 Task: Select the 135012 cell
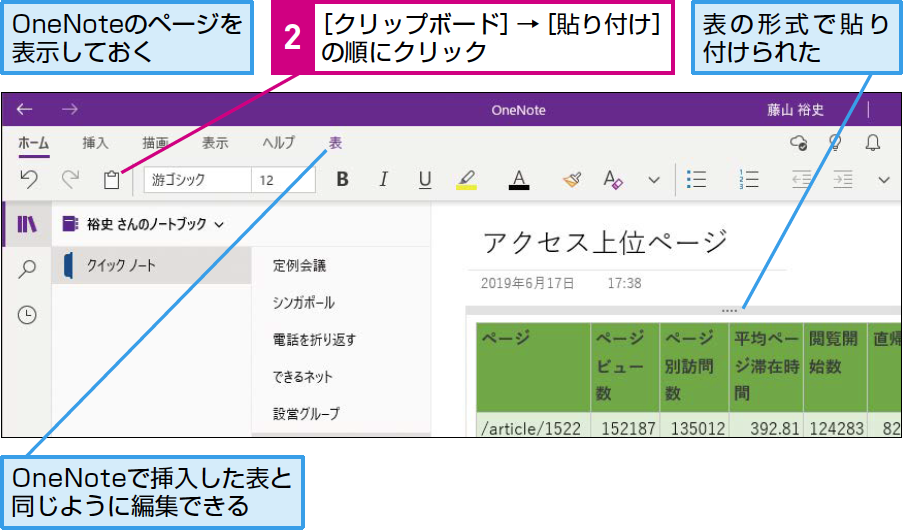[x=695, y=427]
